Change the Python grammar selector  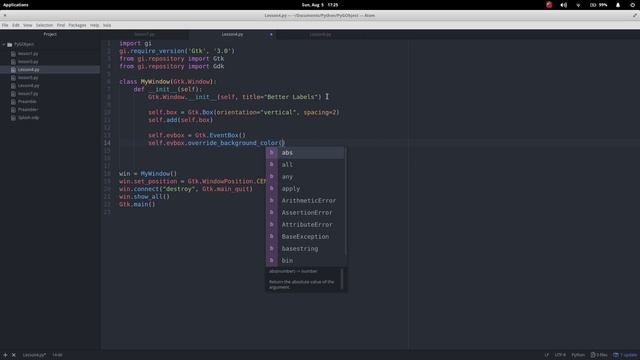pyautogui.click(x=578, y=355)
